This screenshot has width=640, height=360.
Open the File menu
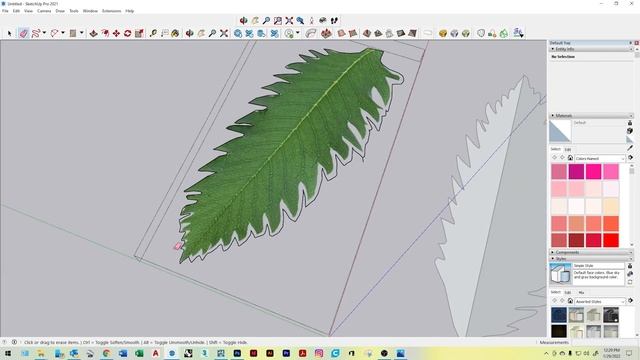(x=5, y=11)
